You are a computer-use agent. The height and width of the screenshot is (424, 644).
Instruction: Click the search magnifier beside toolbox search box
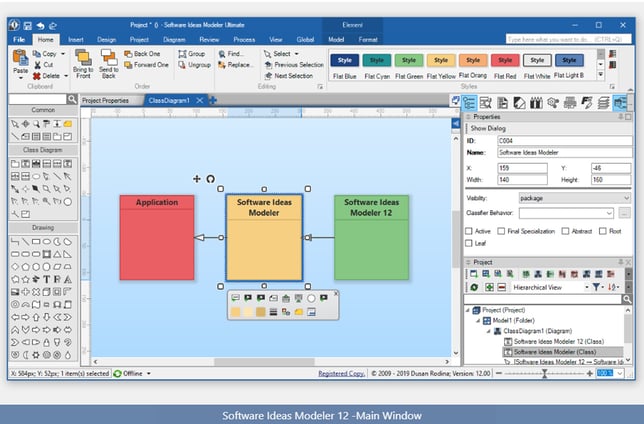point(72,99)
